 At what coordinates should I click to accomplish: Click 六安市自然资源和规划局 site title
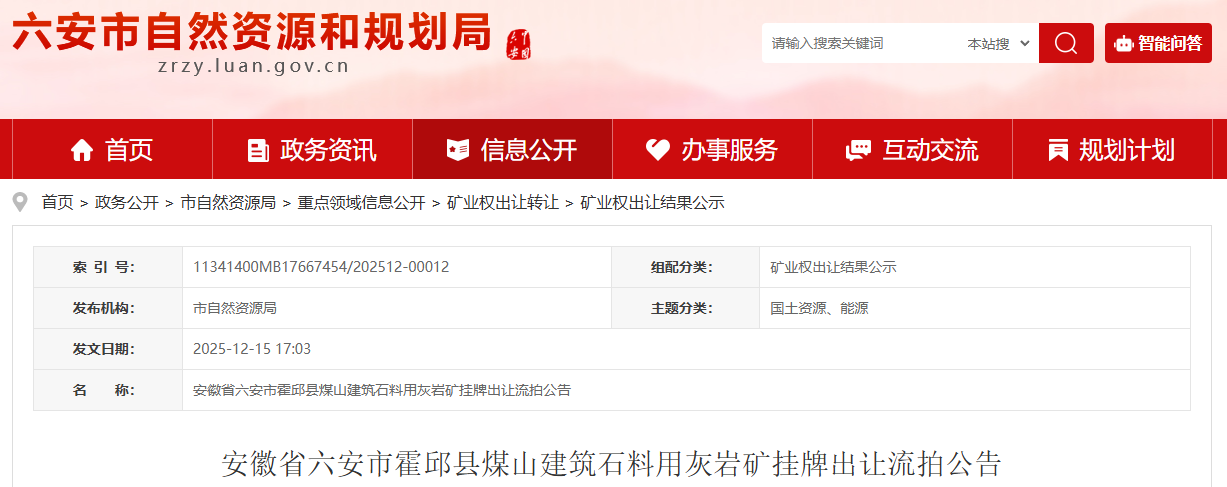pos(252,34)
